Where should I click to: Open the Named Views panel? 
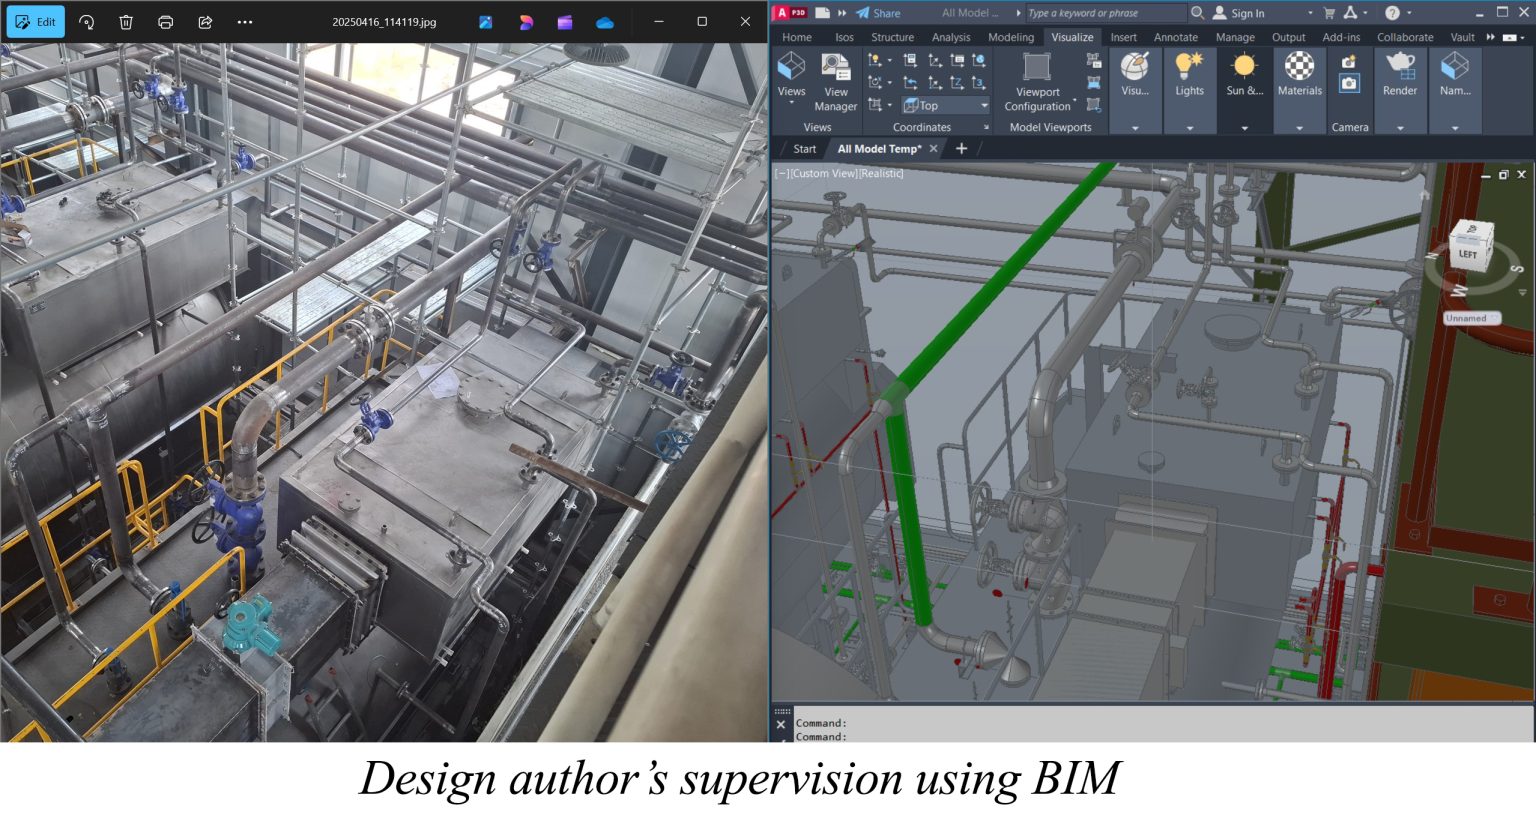coord(1455,91)
